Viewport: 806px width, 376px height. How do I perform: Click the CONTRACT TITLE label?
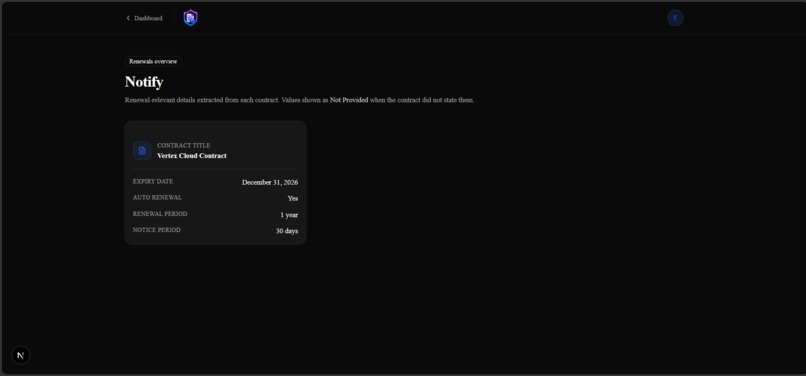[x=184, y=146]
